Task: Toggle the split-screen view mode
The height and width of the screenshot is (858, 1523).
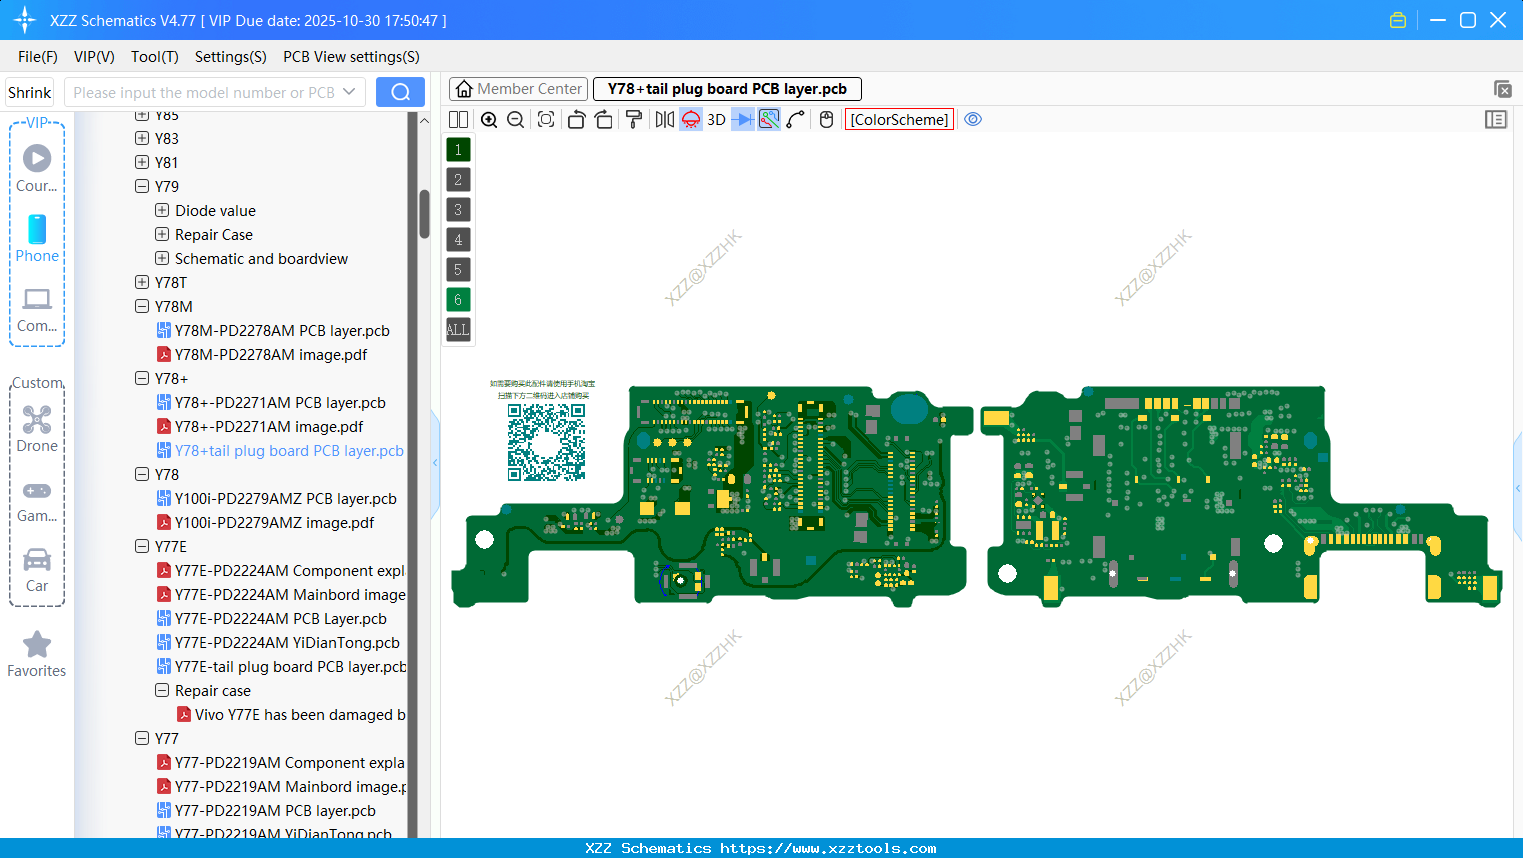Action: (x=457, y=119)
